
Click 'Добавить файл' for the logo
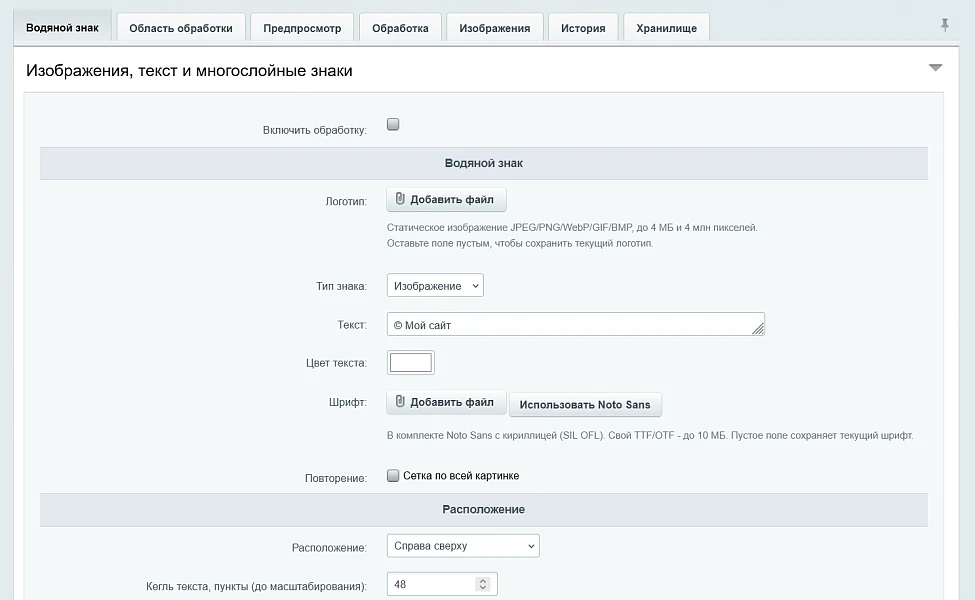446,200
